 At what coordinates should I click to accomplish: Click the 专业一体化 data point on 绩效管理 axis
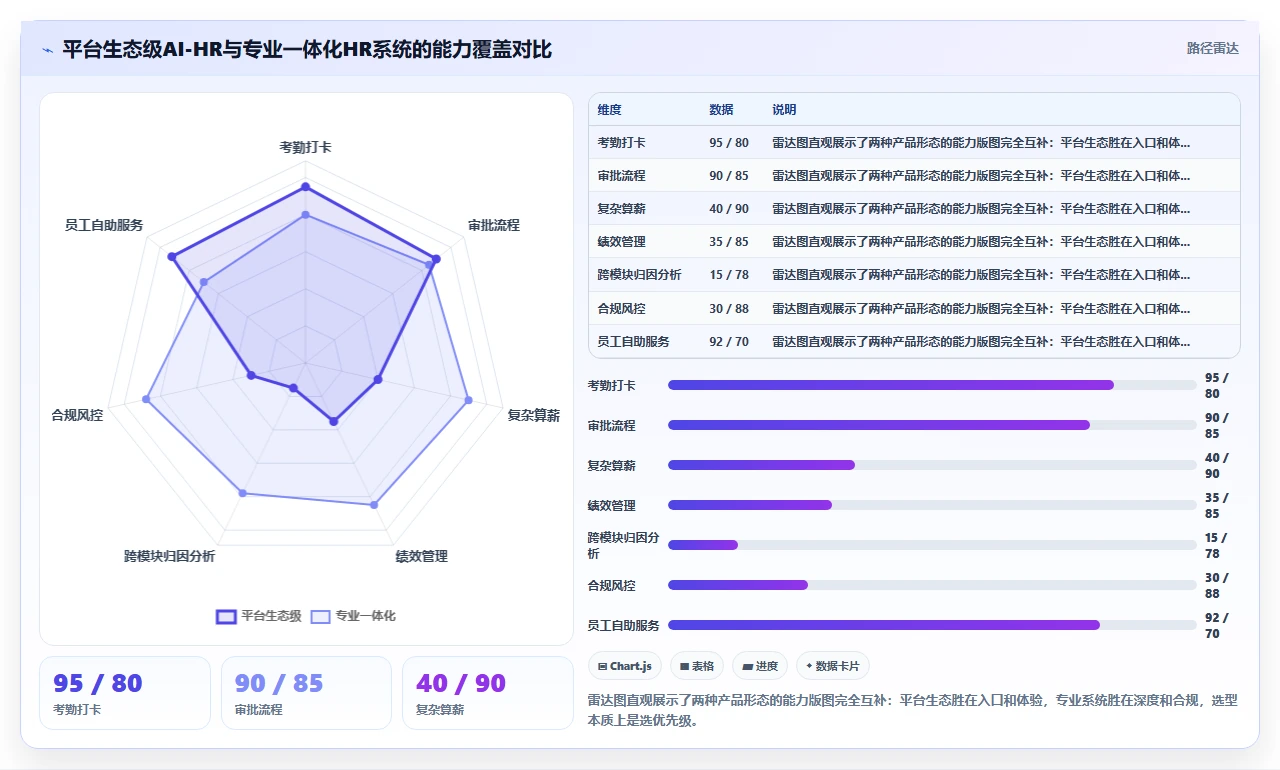point(374,505)
